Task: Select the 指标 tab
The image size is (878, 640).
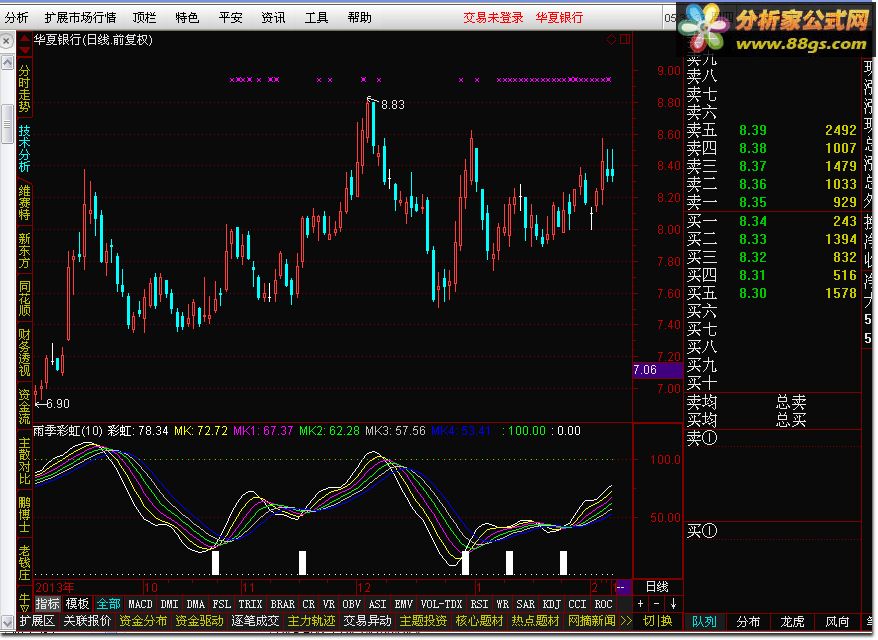Action: coord(48,604)
